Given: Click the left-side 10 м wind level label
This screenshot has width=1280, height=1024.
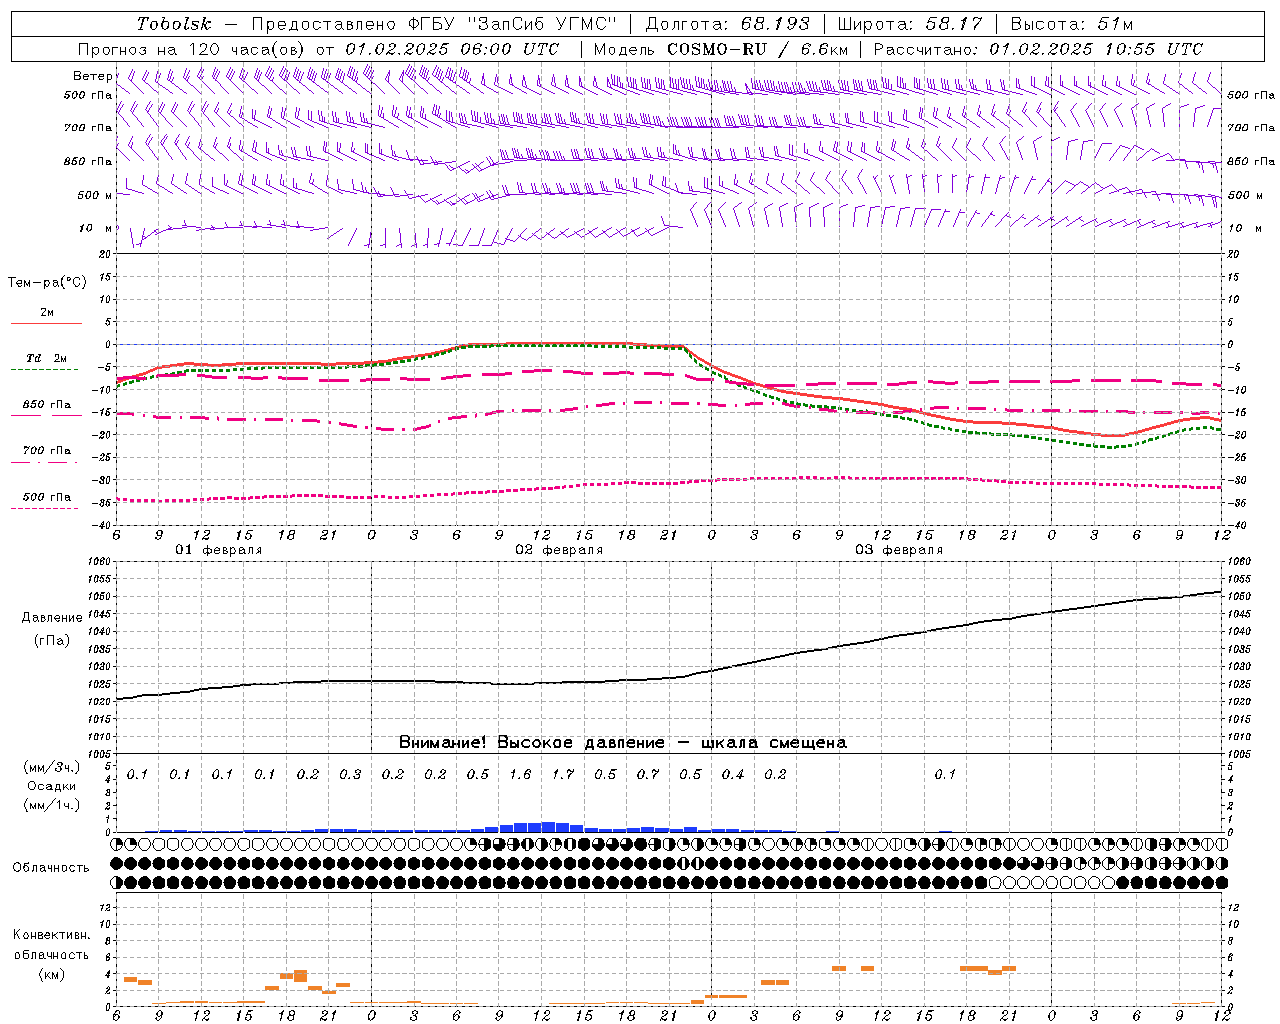Looking at the screenshot, I should (96, 229).
